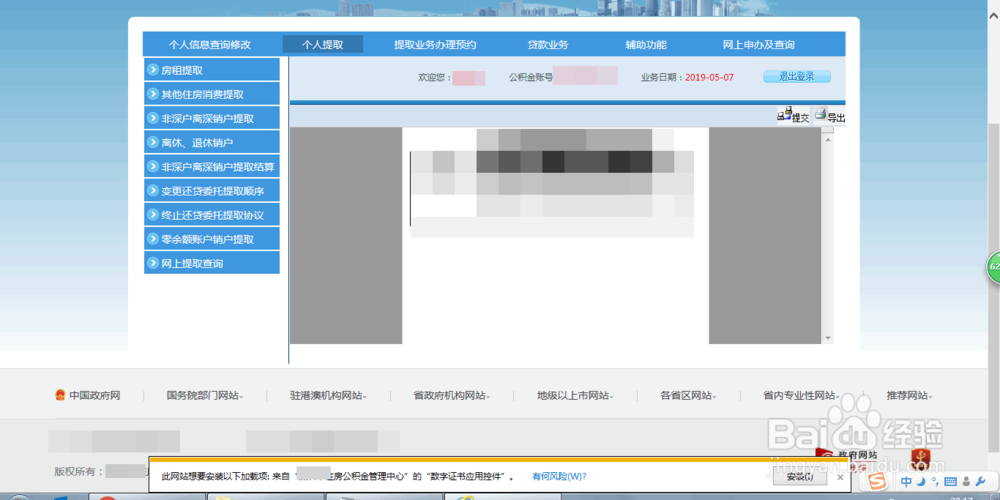Click the green 62 floating ball
The image size is (1000, 500).
point(994,266)
